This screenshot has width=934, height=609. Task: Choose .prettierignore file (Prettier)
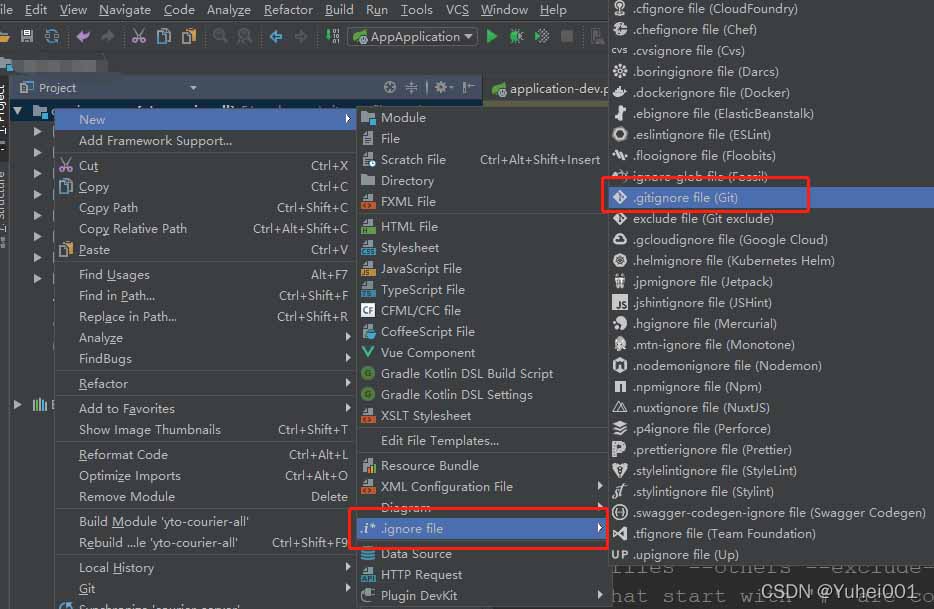coord(771,450)
